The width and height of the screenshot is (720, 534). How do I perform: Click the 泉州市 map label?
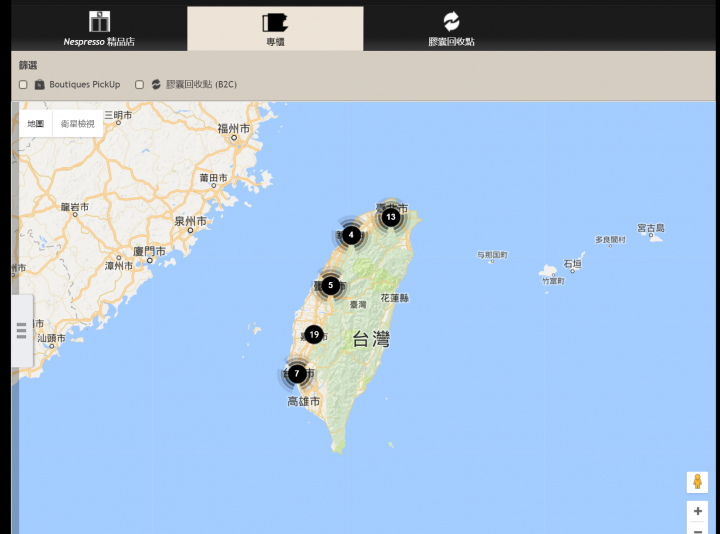pos(191,221)
